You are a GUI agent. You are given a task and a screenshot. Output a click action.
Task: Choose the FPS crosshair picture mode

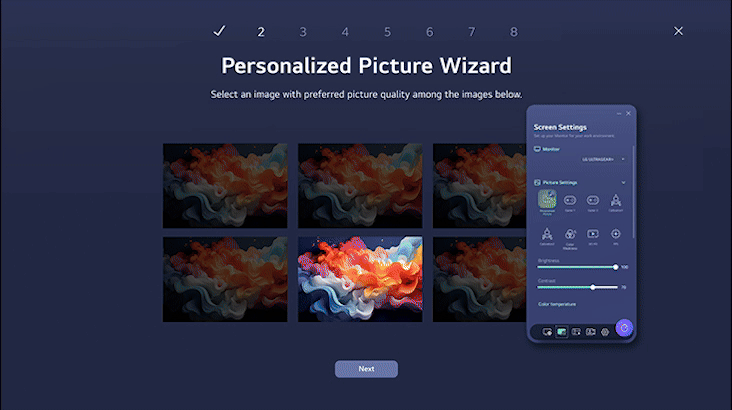[x=616, y=233]
